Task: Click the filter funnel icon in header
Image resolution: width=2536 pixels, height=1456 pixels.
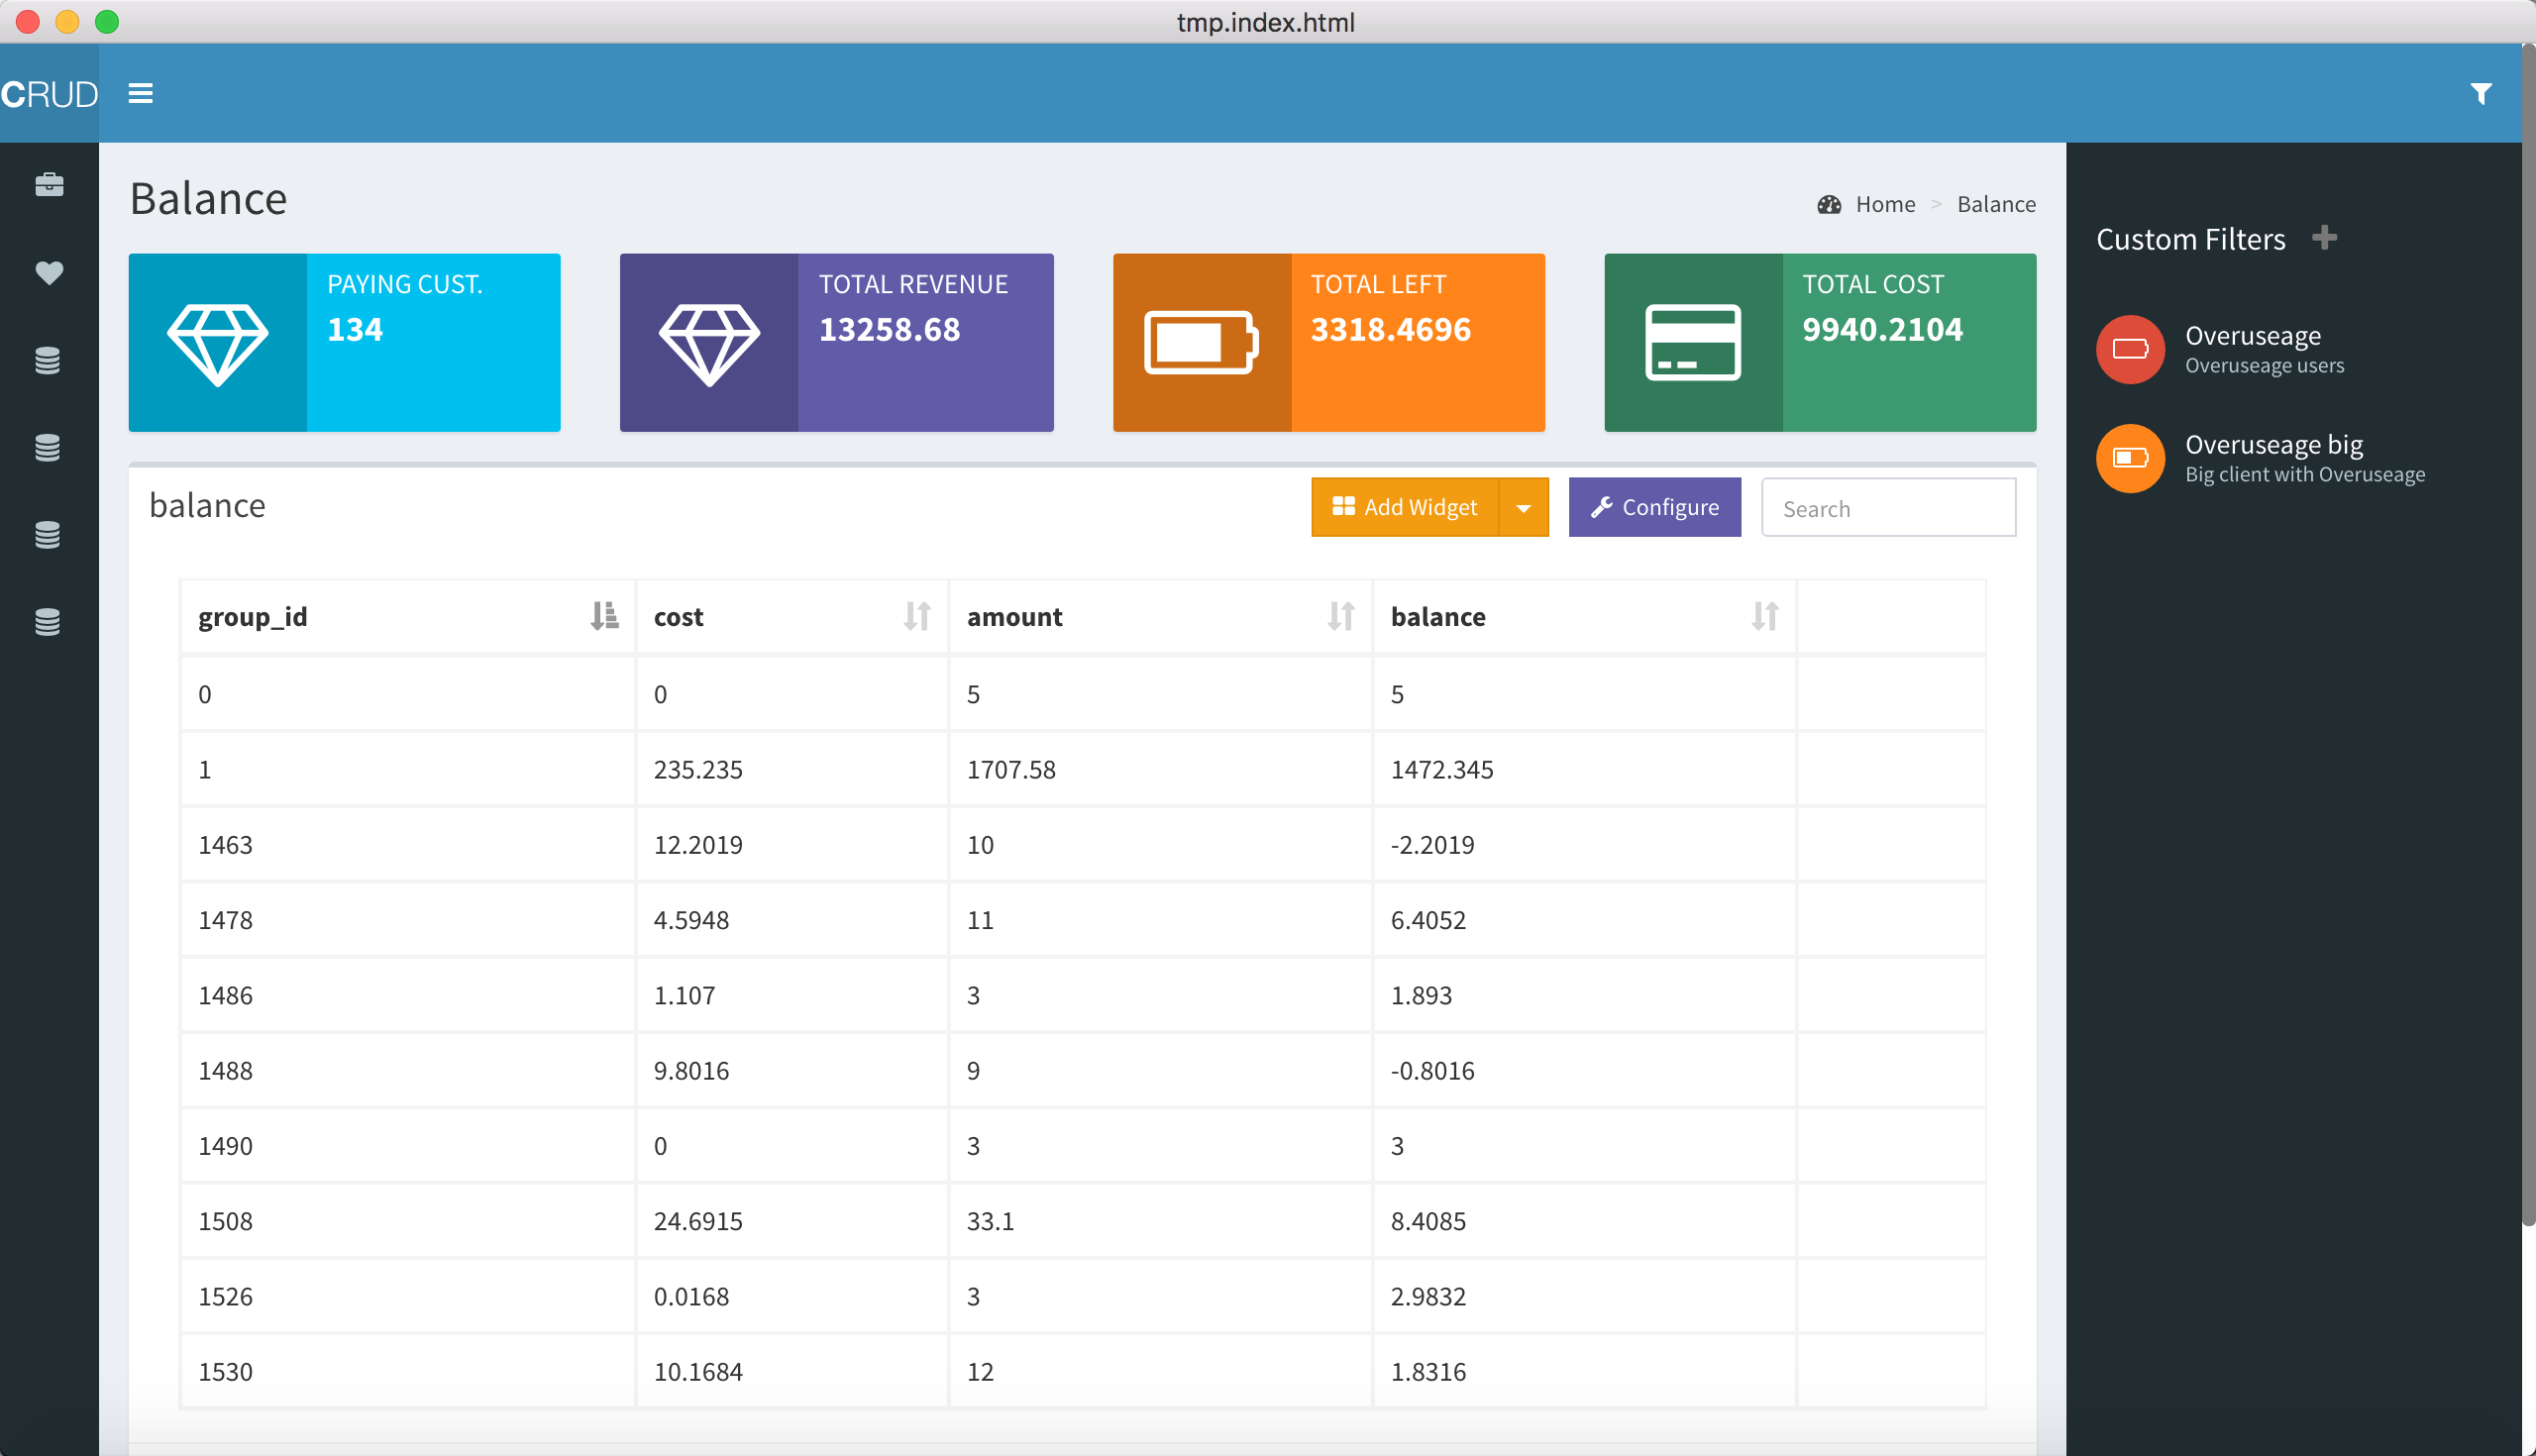Action: coord(2480,94)
